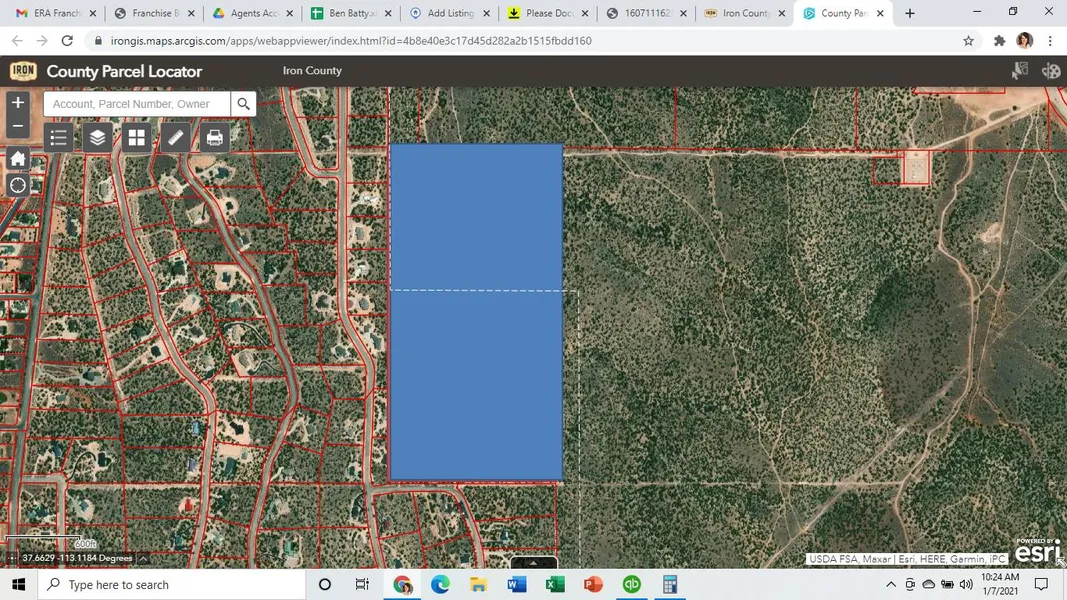Image resolution: width=1067 pixels, height=600 pixels.
Task: Open the Draw palette widget
Action: pyautogui.click(x=1051, y=71)
